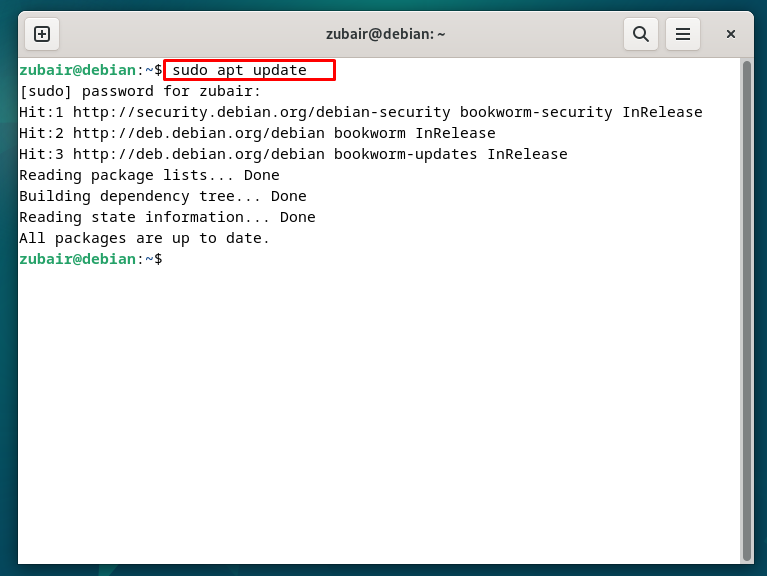Click the Hit:2 deb.debian.org bookworm line
Screen dimensions: 767x576
257,133
